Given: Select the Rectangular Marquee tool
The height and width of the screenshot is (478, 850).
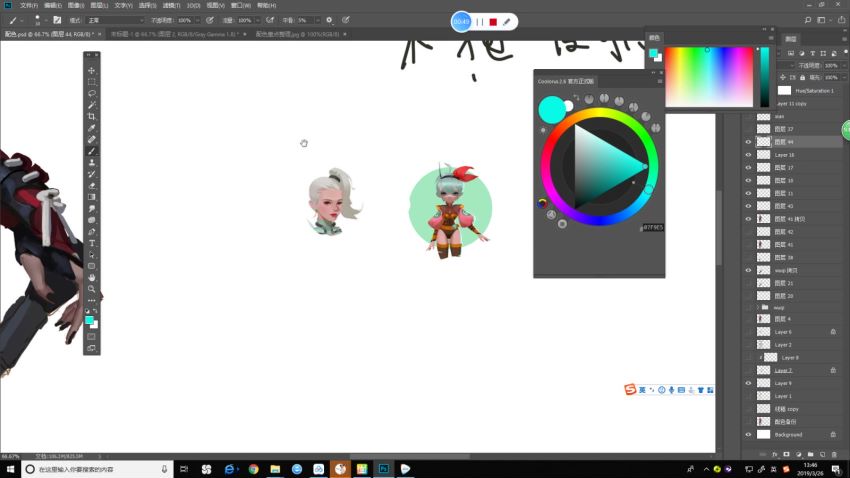Looking at the screenshot, I should coord(92,82).
